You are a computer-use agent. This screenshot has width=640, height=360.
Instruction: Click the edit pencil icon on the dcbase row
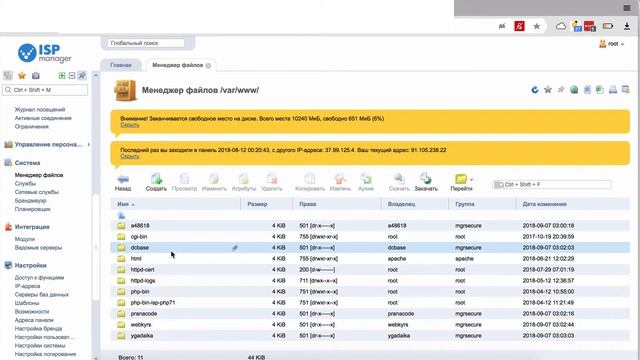(x=235, y=248)
